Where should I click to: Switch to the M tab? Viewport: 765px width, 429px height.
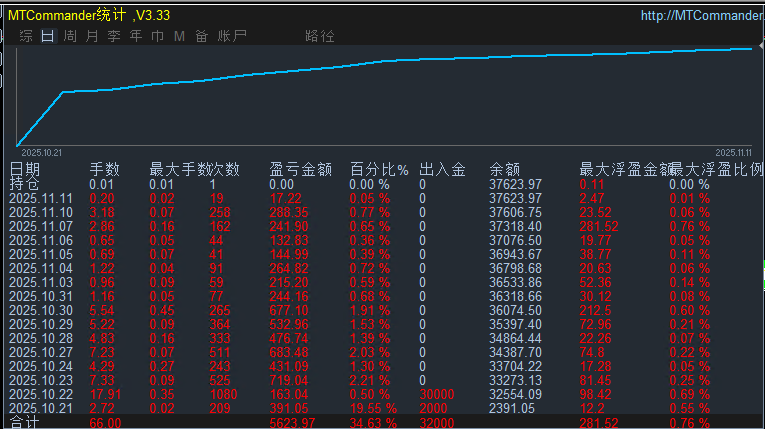point(180,36)
